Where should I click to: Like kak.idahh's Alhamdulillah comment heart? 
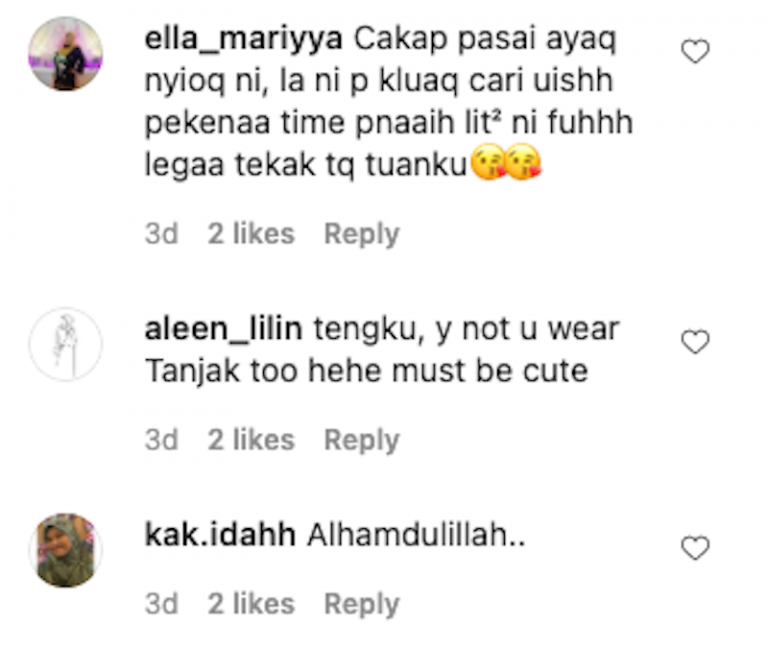click(x=696, y=548)
